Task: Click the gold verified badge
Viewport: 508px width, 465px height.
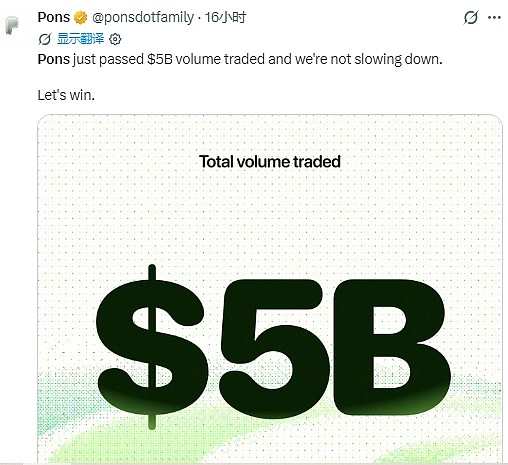Action: coord(80,17)
